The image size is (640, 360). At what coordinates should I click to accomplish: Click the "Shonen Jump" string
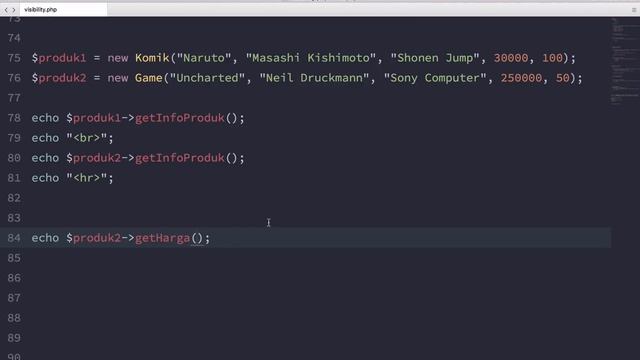[x=435, y=58]
